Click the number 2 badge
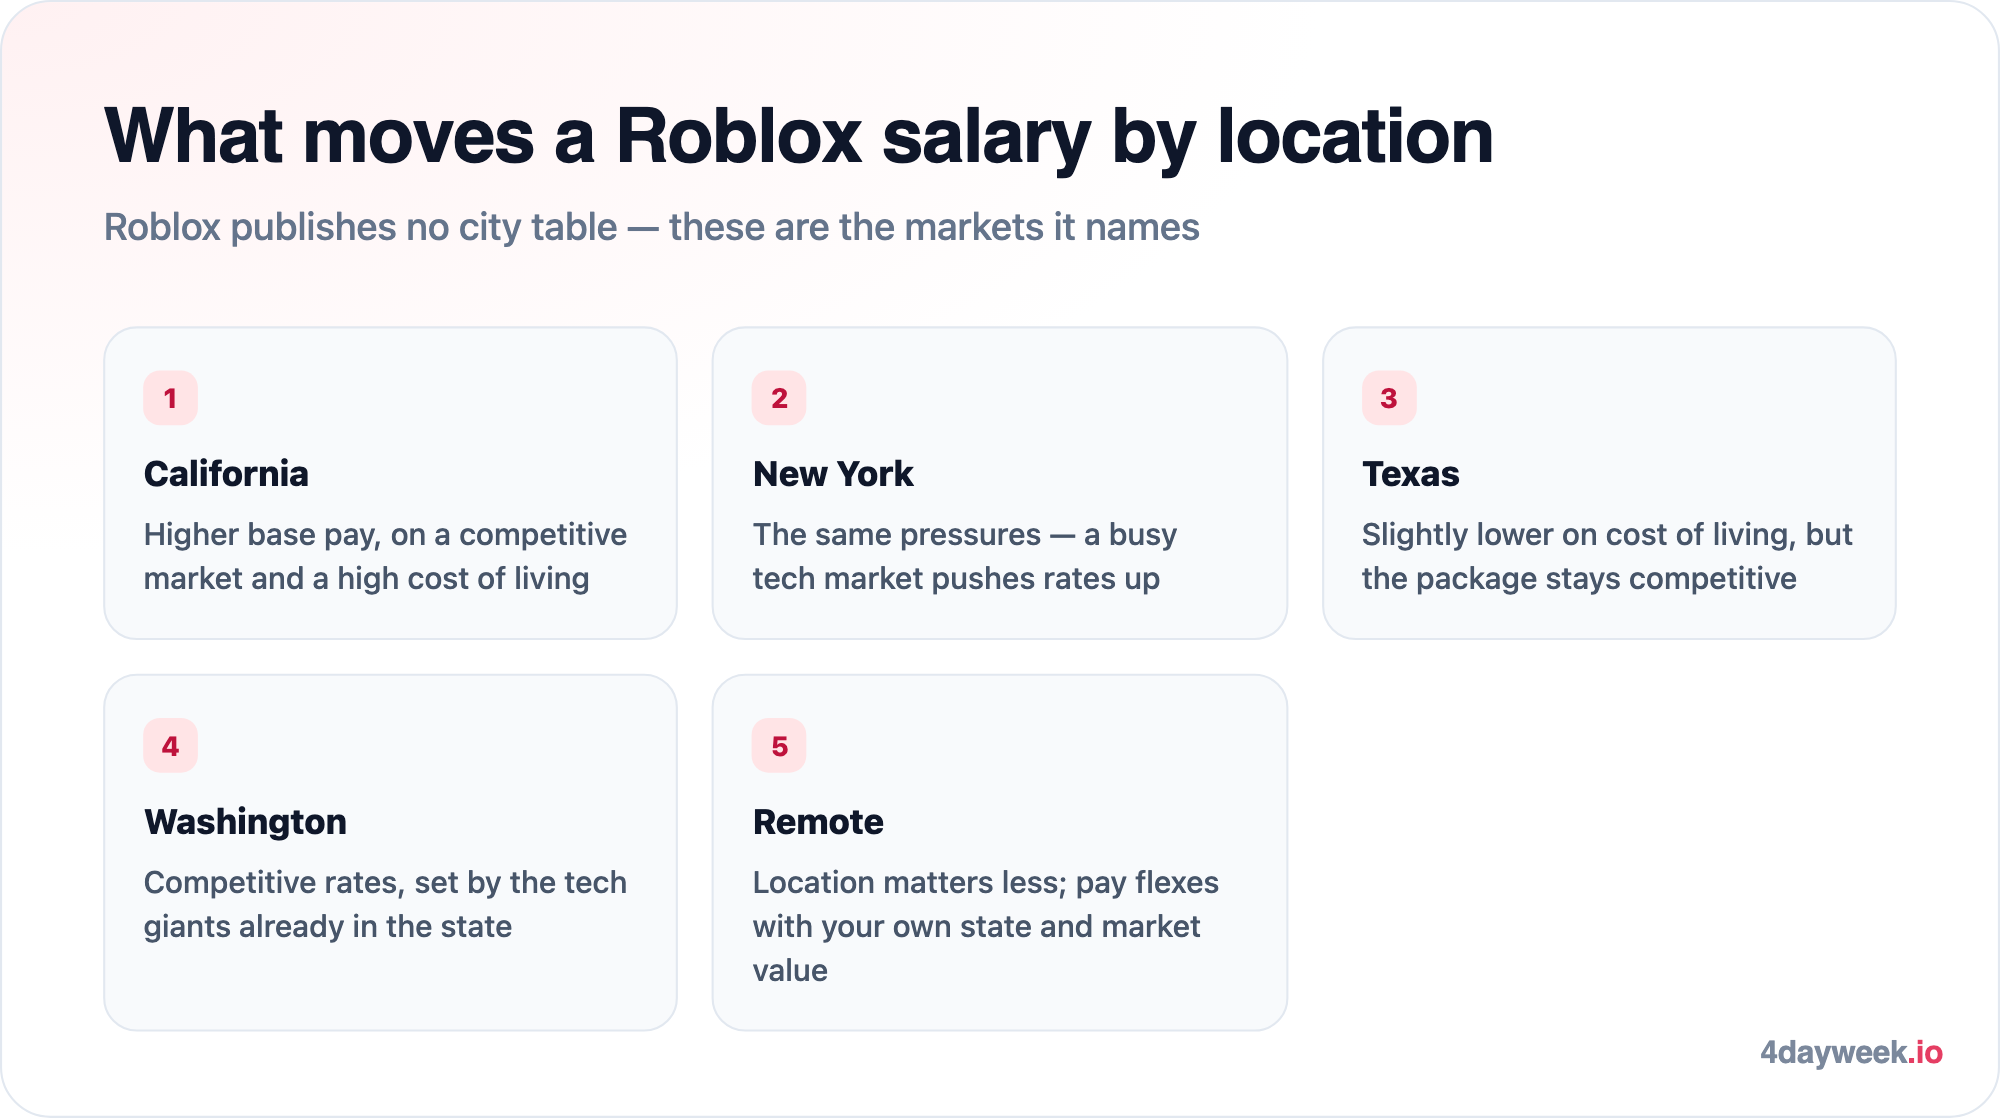 click(x=779, y=398)
